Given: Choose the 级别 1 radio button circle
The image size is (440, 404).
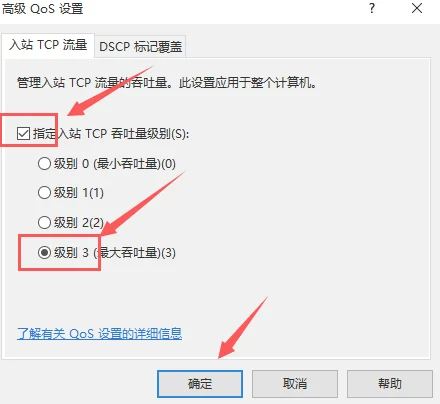Looking at the screenshot, I should [x=44, y=193].
